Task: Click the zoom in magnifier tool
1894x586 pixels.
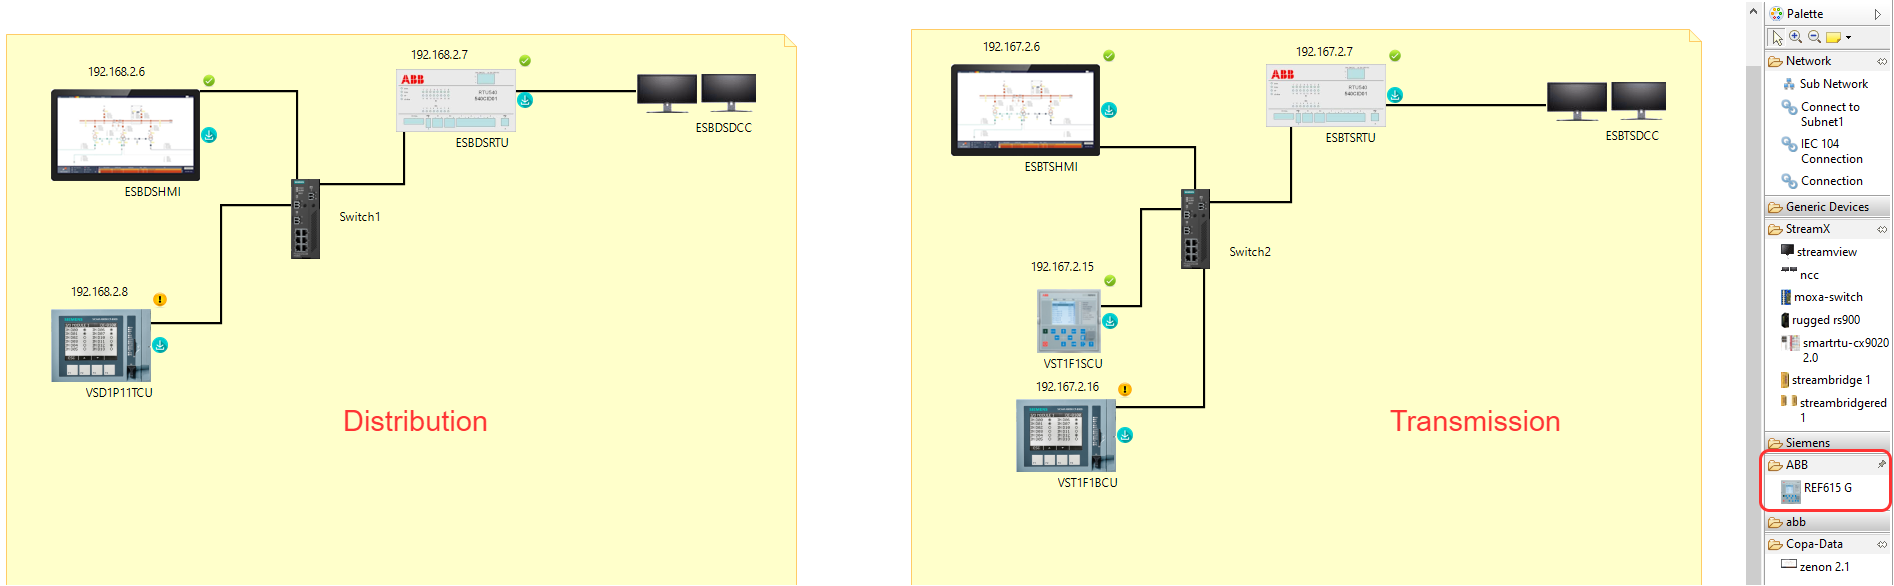Action: [x=1796, y=38]
